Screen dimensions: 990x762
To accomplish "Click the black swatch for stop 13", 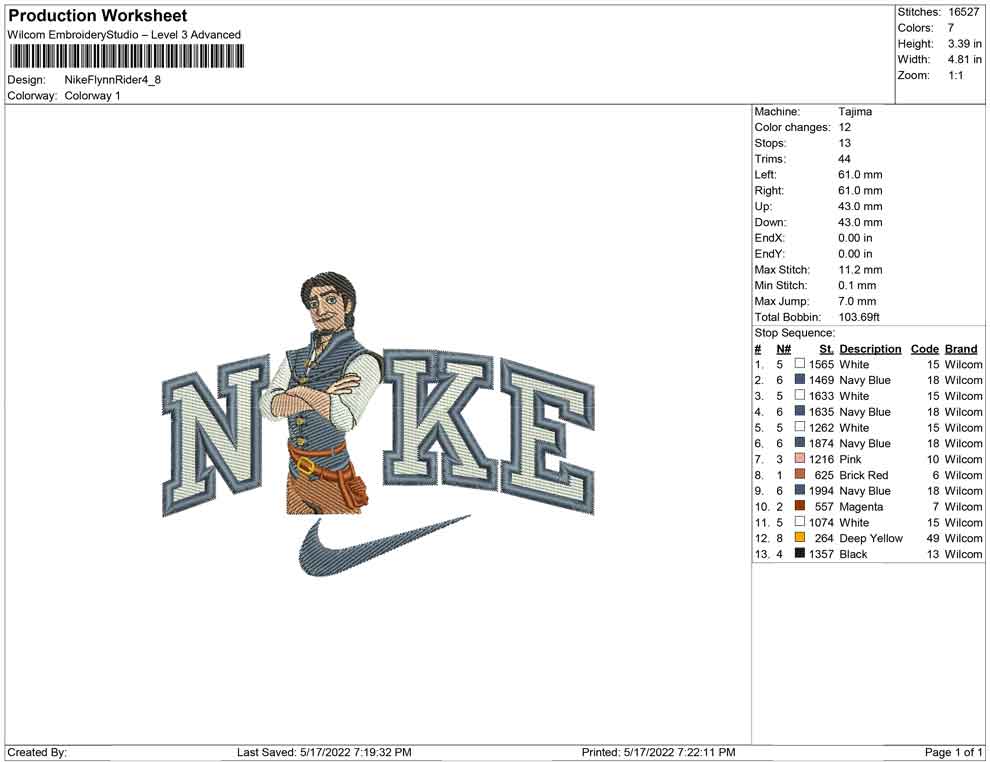I will click(x=800, y=553).
